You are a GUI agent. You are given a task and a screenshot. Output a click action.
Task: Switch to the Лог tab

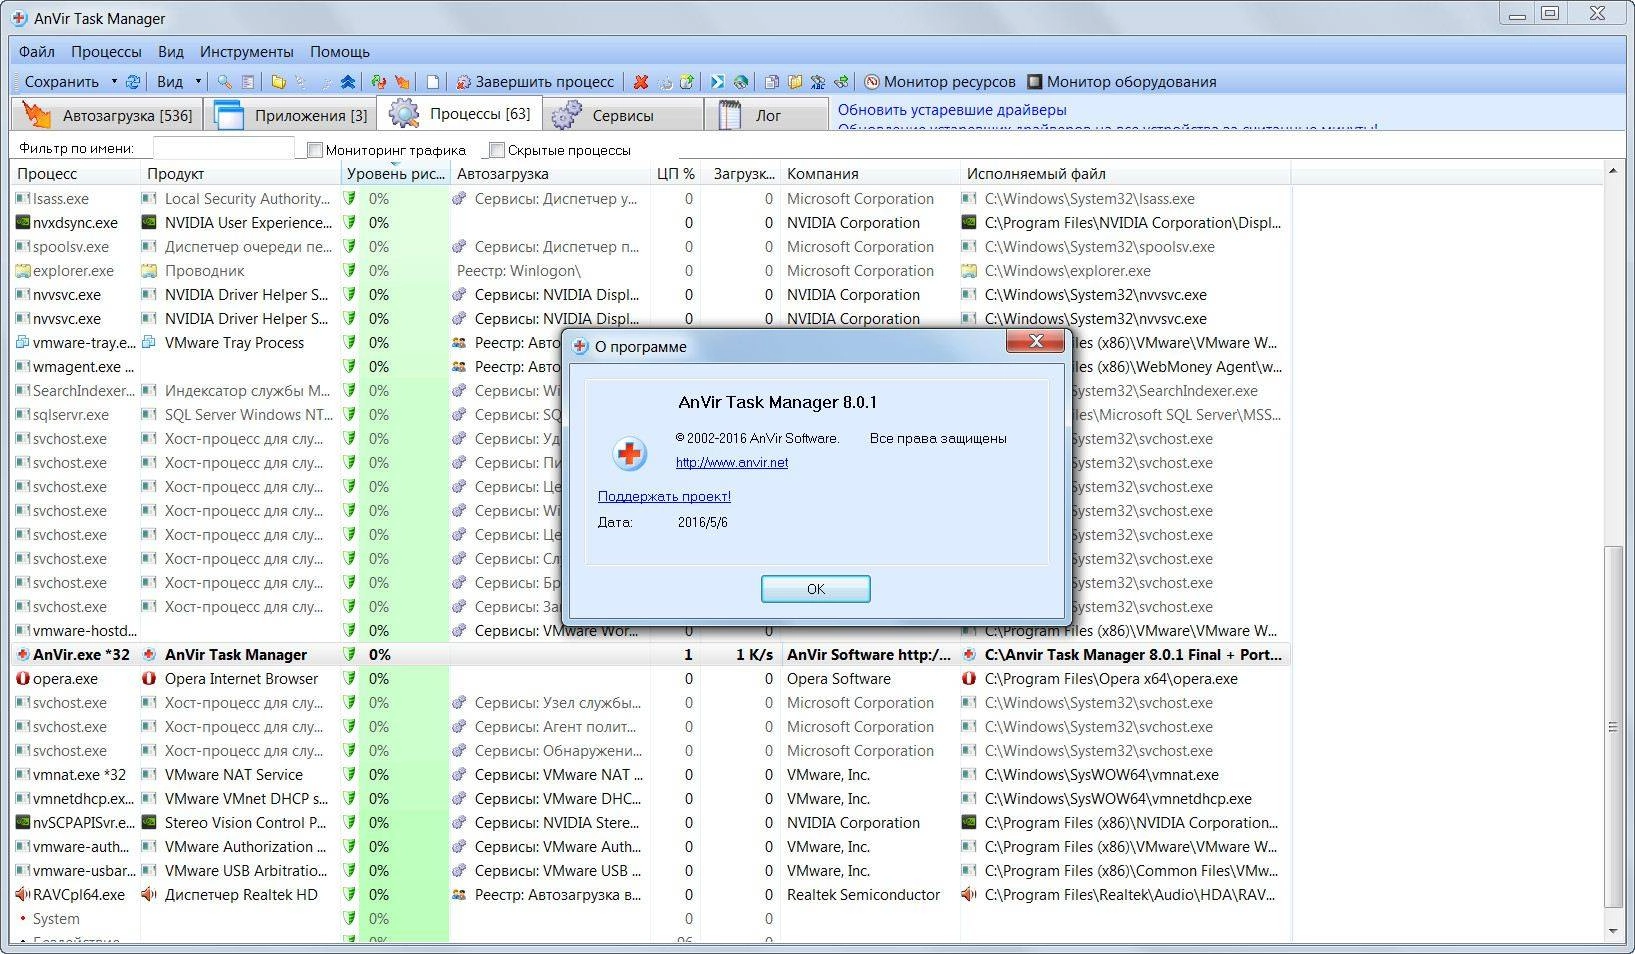(x=767, y=115)
